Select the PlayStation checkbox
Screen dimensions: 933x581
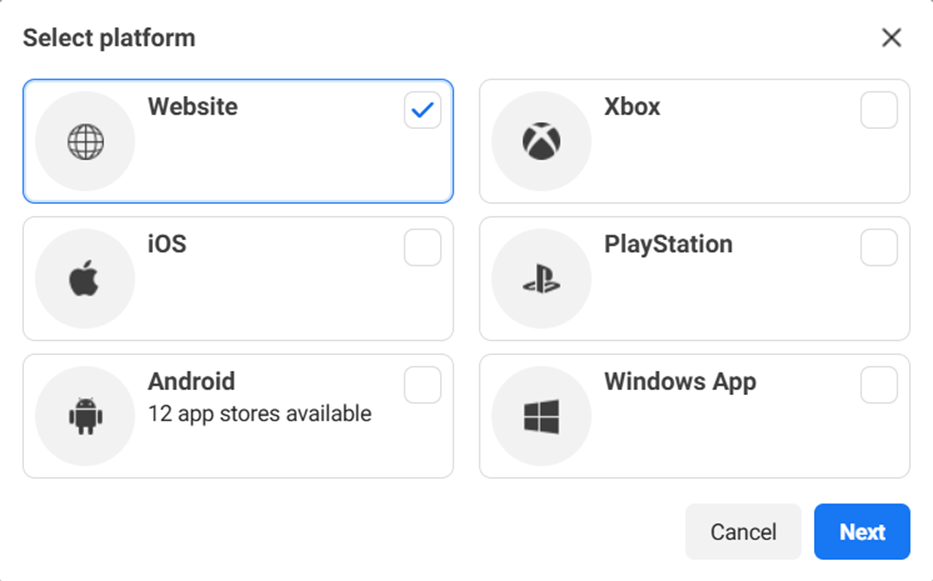pyautogui.click(x=879, y=247)
